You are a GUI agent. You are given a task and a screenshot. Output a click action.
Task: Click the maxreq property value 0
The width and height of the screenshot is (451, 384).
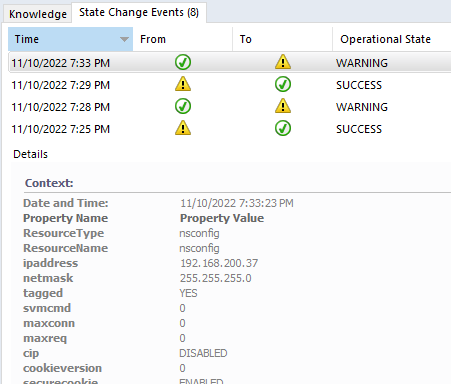pos(182,338)
